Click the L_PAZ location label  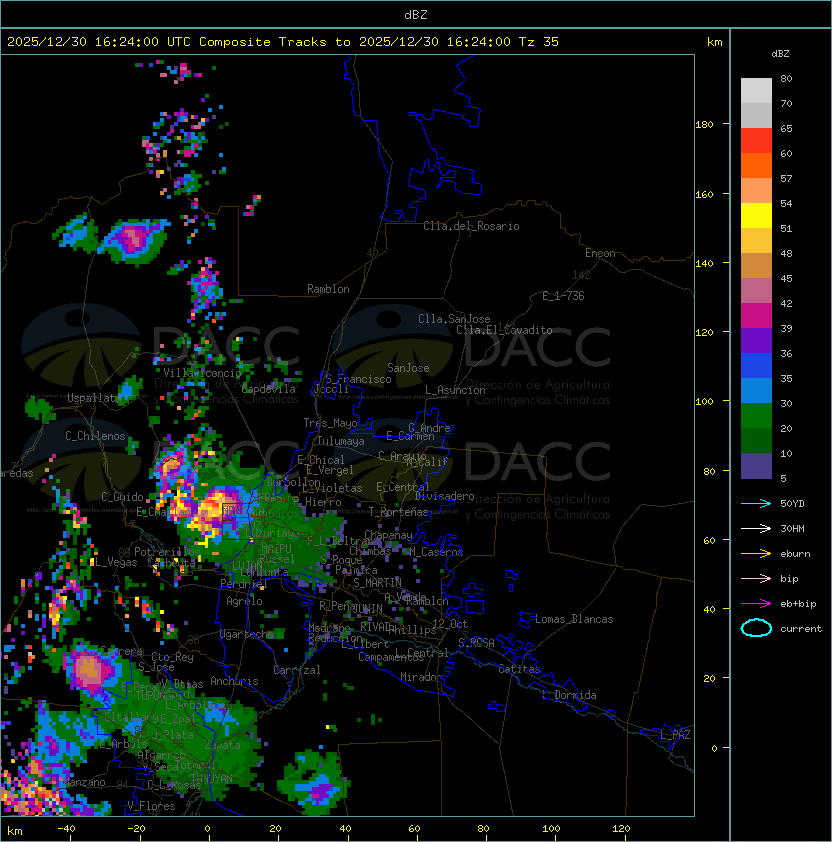point(675,735)
